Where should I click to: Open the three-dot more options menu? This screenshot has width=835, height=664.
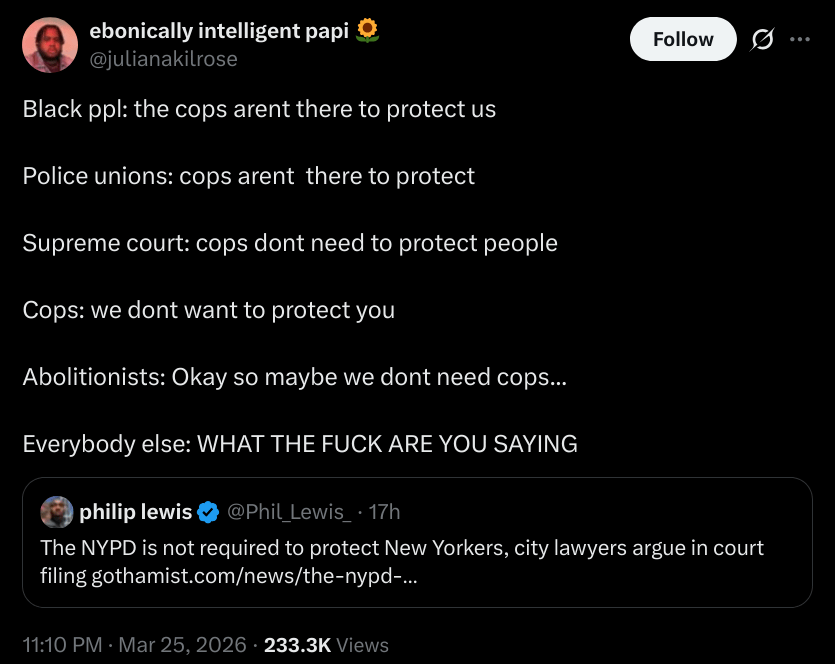pos(800,39)
